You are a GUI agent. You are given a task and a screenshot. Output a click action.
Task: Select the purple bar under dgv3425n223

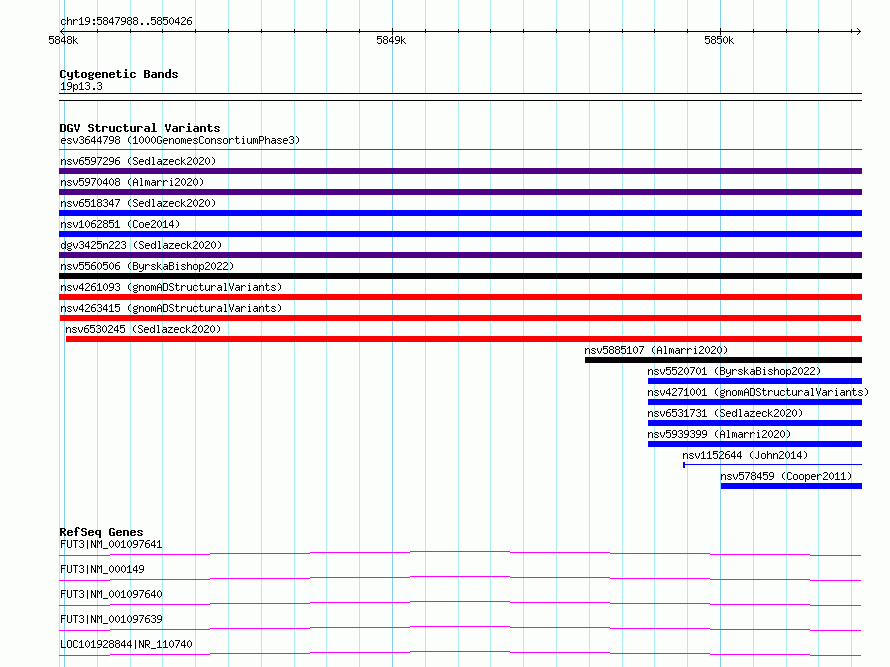[x=460, y=255]
